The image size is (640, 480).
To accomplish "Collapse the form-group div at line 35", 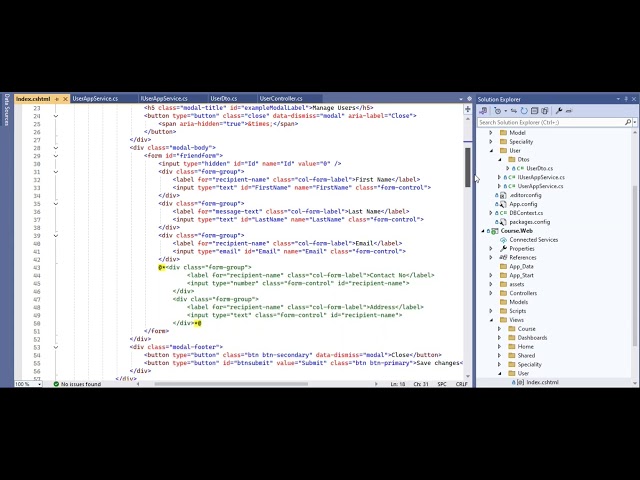I will 56,204.
